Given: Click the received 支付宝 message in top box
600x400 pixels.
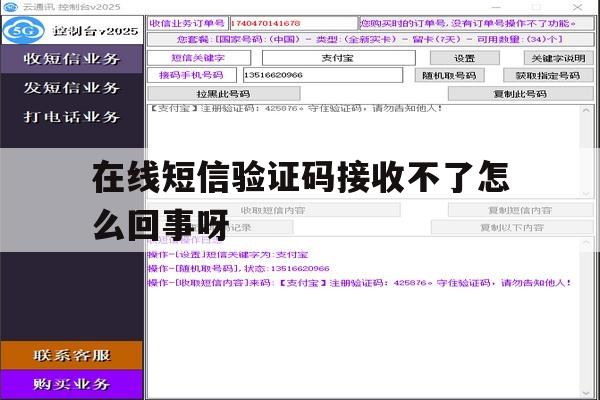Looking at the screenshot, I should coord(296,109).
